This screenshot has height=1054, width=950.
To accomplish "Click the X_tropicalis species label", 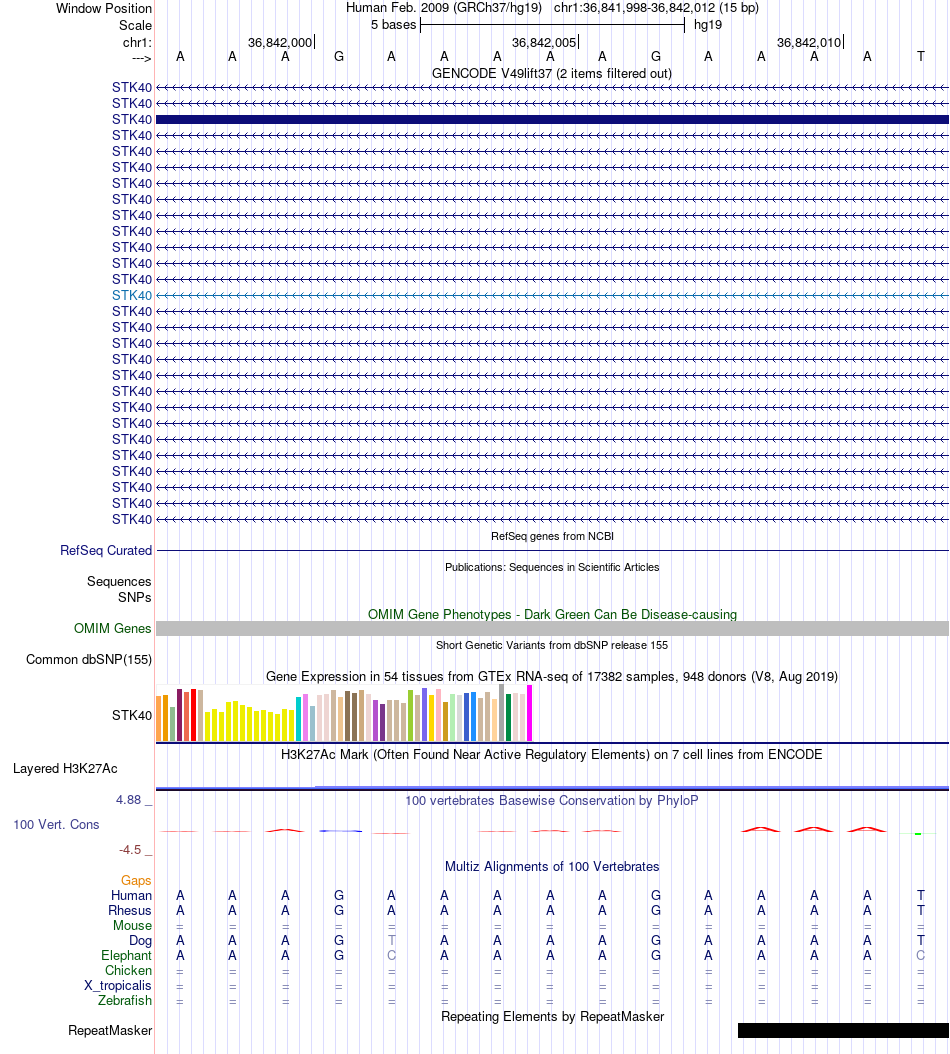I will pyautogui.click(x=118, y=986).
